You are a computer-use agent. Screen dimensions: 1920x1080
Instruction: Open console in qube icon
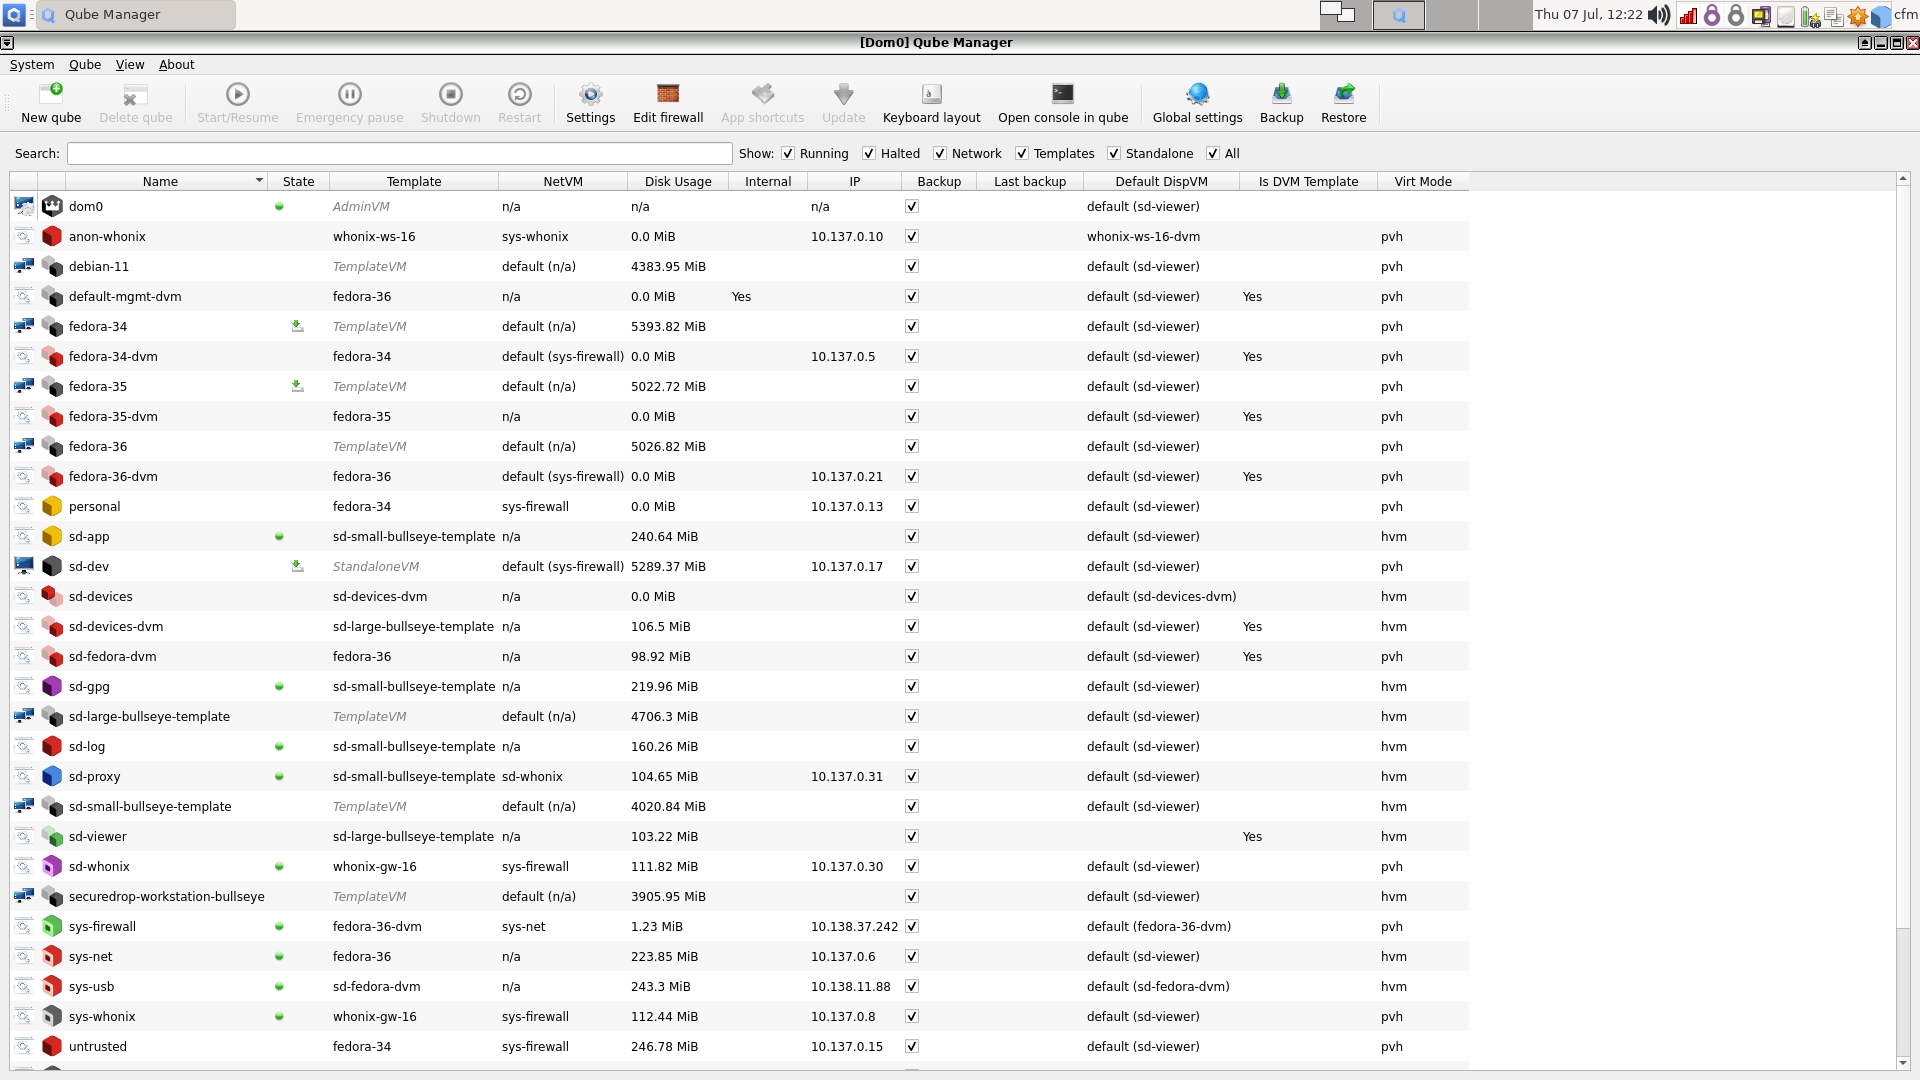(1062, 95)
